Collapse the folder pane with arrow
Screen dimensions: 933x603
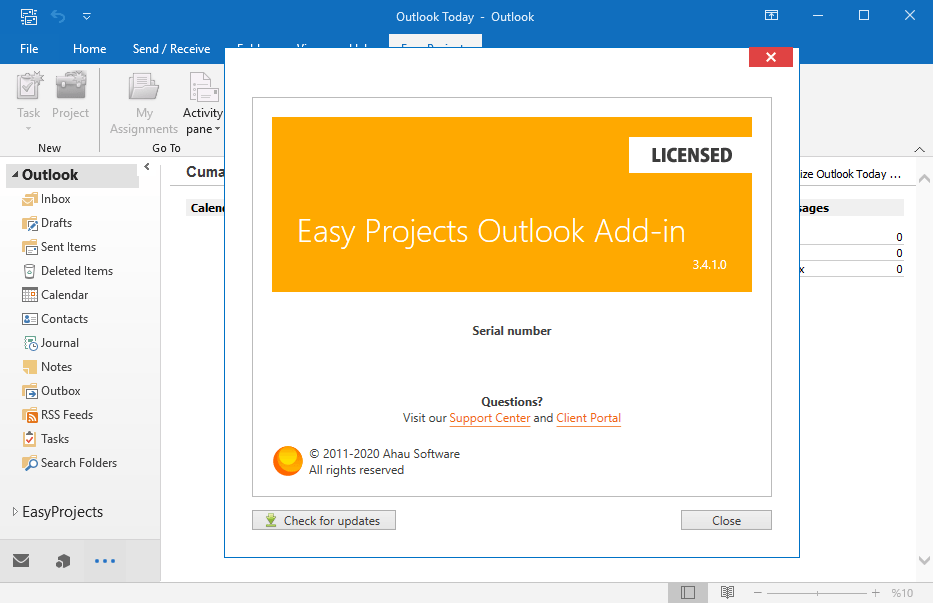pyautogui.click(x=147, y=167)
